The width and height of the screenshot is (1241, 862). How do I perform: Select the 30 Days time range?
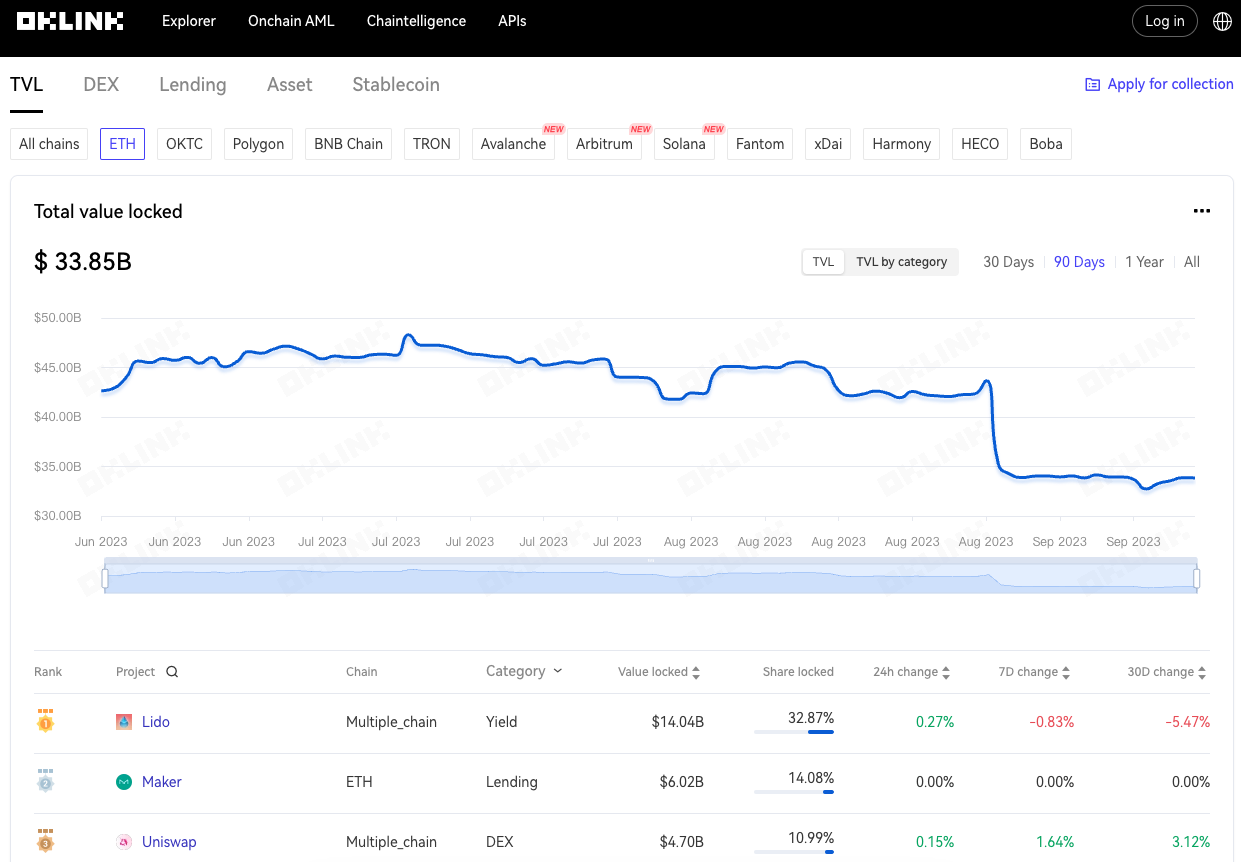(x=1008, y=262)
